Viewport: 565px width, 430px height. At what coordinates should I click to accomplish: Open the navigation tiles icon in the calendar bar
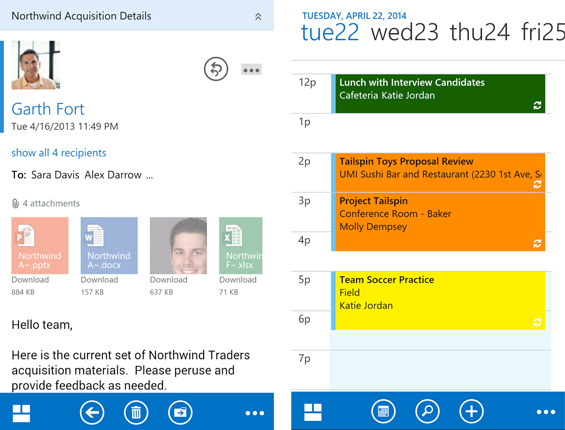(x=313, y=412)
